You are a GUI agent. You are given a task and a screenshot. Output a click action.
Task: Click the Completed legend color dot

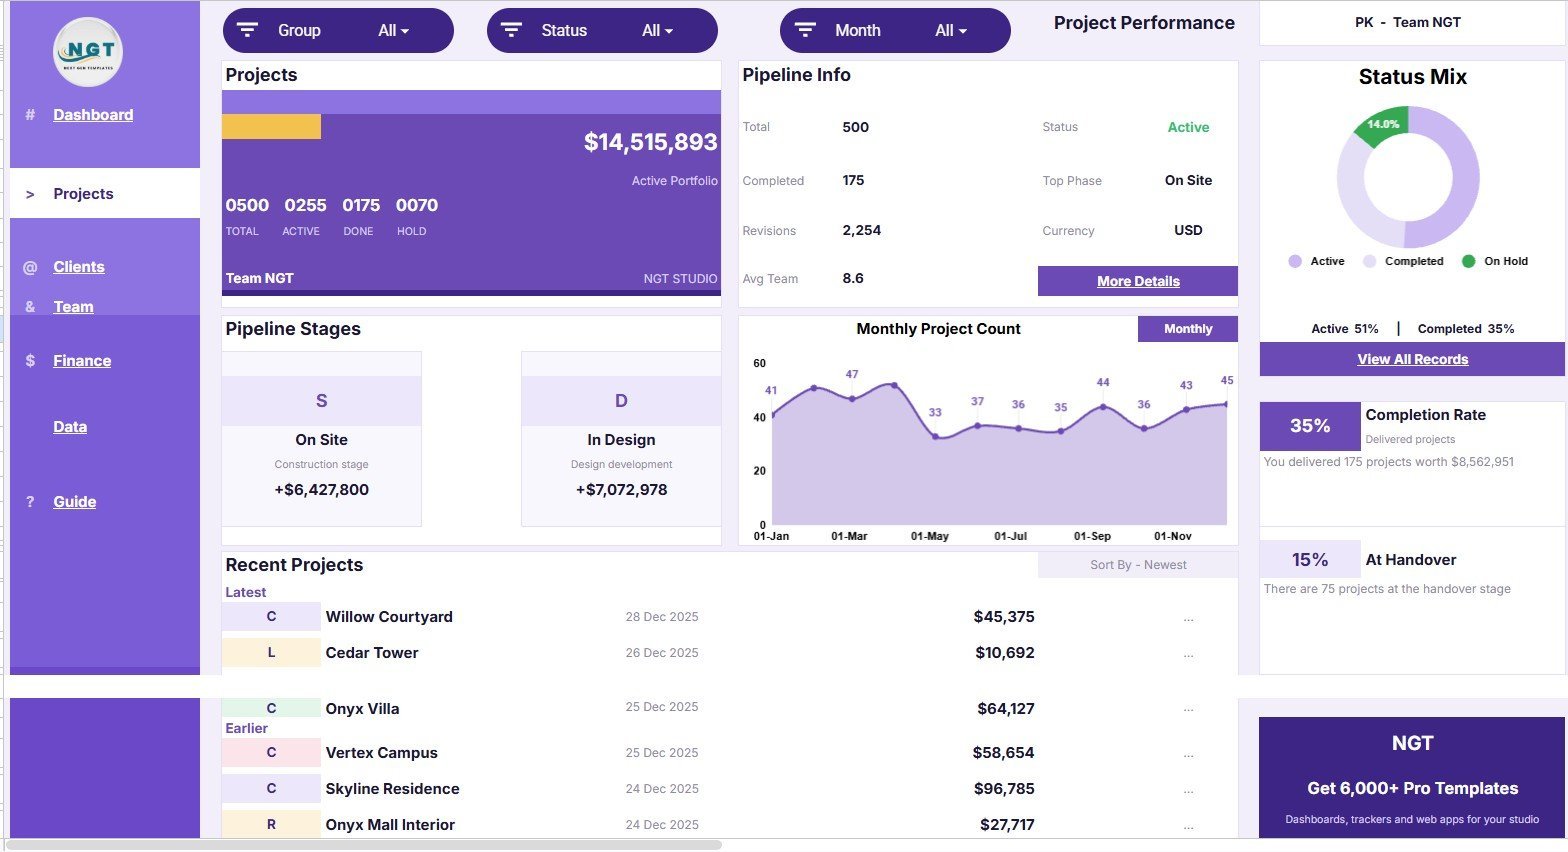1369,261
